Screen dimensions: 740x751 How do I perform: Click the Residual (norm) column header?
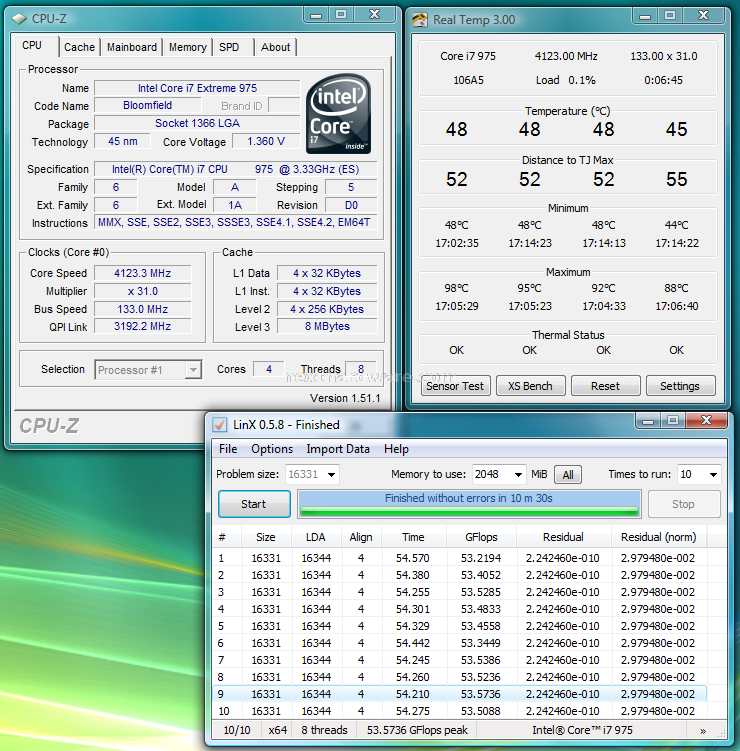tap(659, 537)
